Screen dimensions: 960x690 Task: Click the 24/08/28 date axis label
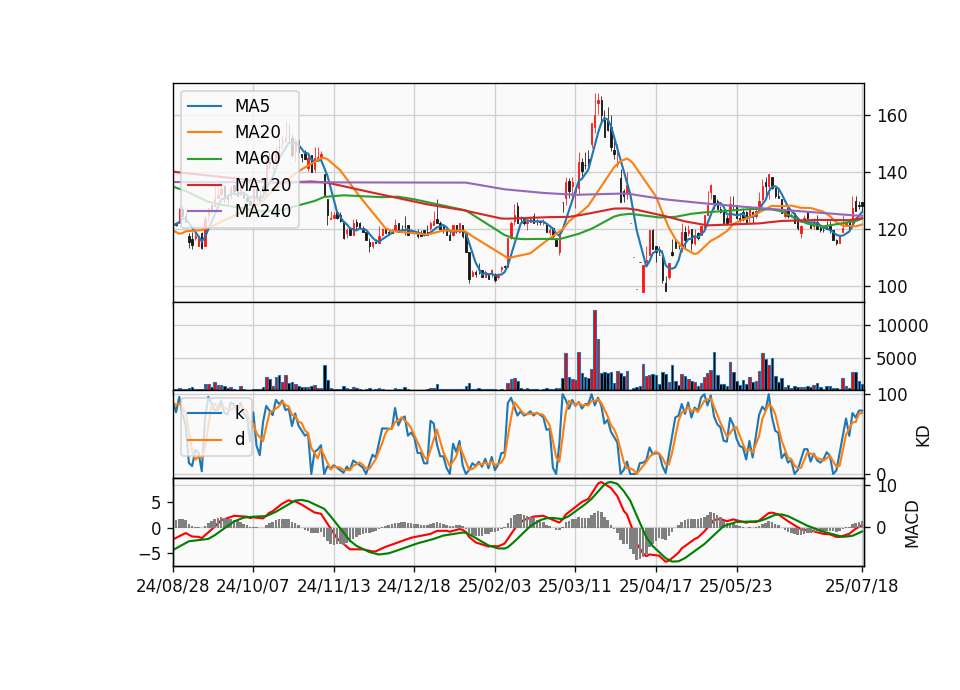coord(173,587)
